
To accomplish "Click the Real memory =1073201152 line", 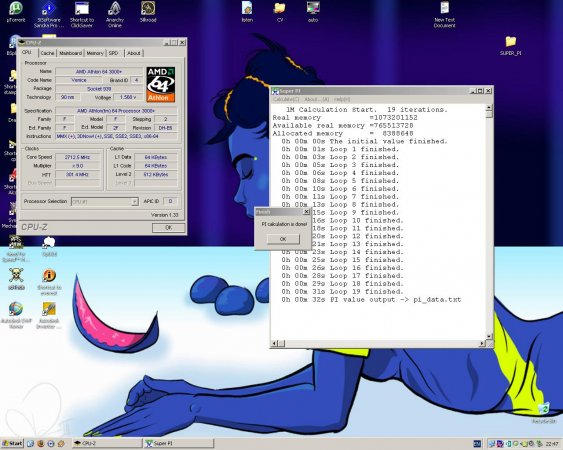I will [345, 117].
